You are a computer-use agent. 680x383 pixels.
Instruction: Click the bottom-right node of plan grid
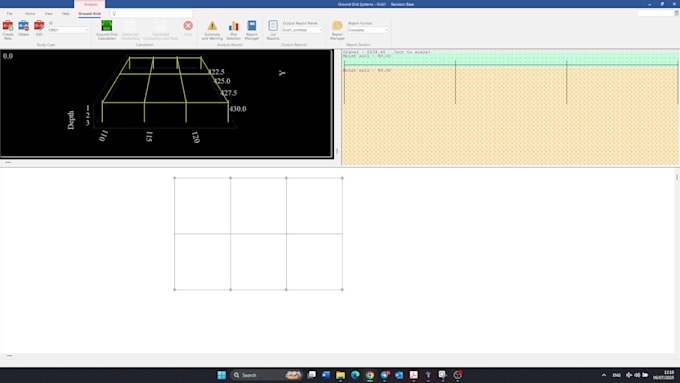tap(342, 289)
